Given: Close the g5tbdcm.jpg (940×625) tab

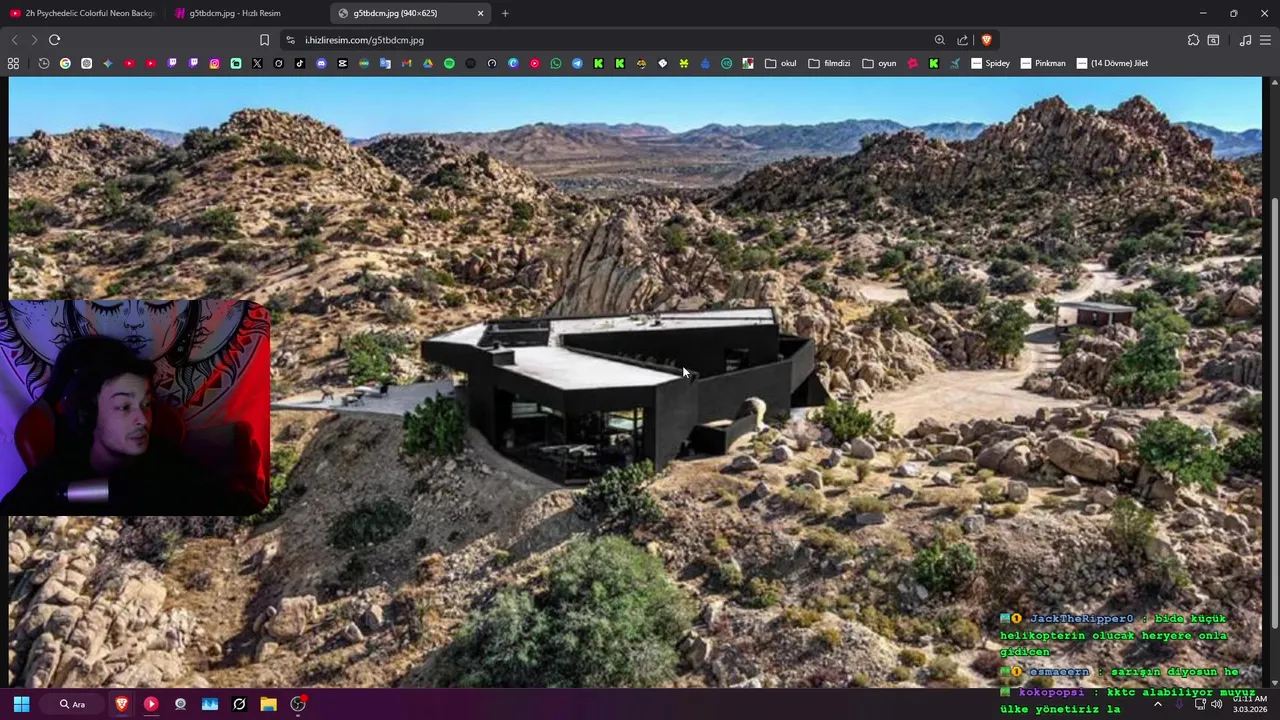Looking at the screenshot, I should point(480,13).
